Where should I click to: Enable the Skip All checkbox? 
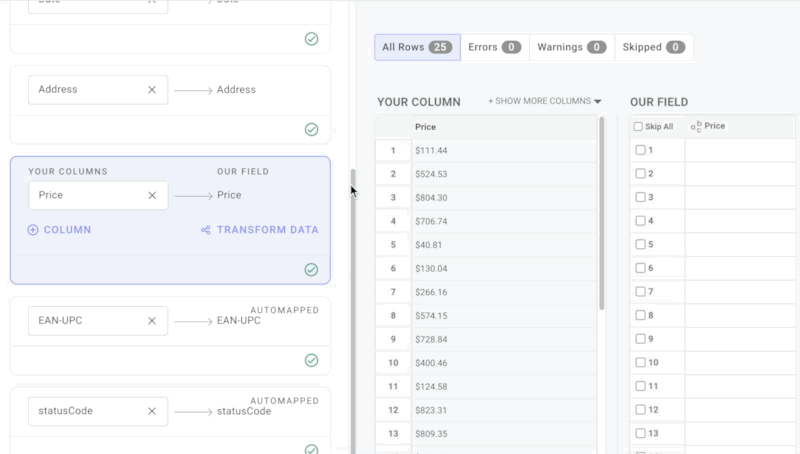(x=638, y=127)
